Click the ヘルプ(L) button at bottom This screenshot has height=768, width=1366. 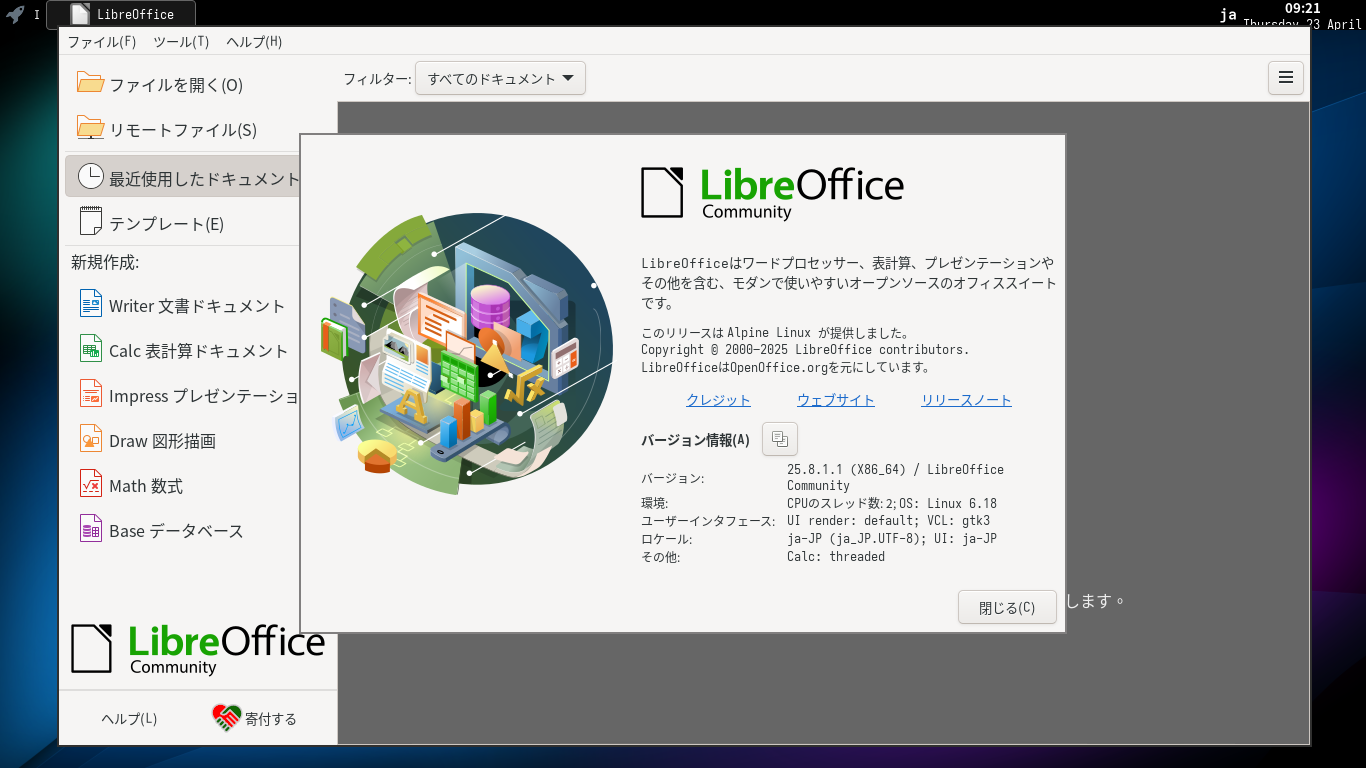click(x=129, y=718)
